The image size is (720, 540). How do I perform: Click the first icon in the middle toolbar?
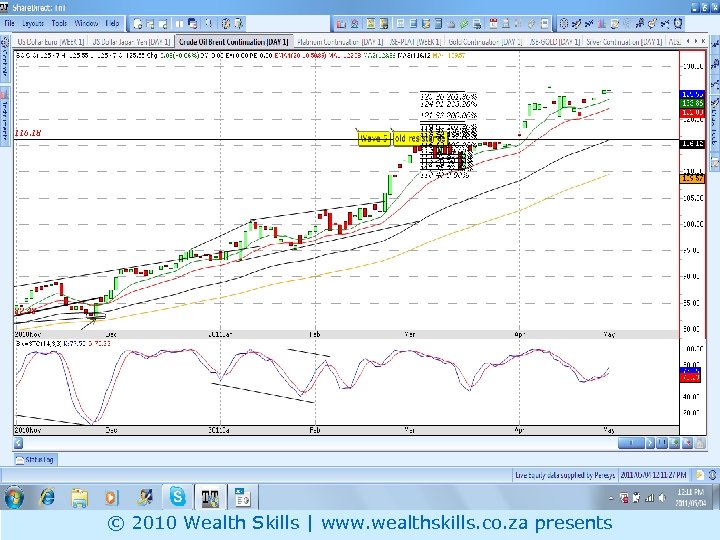(341, 23)
